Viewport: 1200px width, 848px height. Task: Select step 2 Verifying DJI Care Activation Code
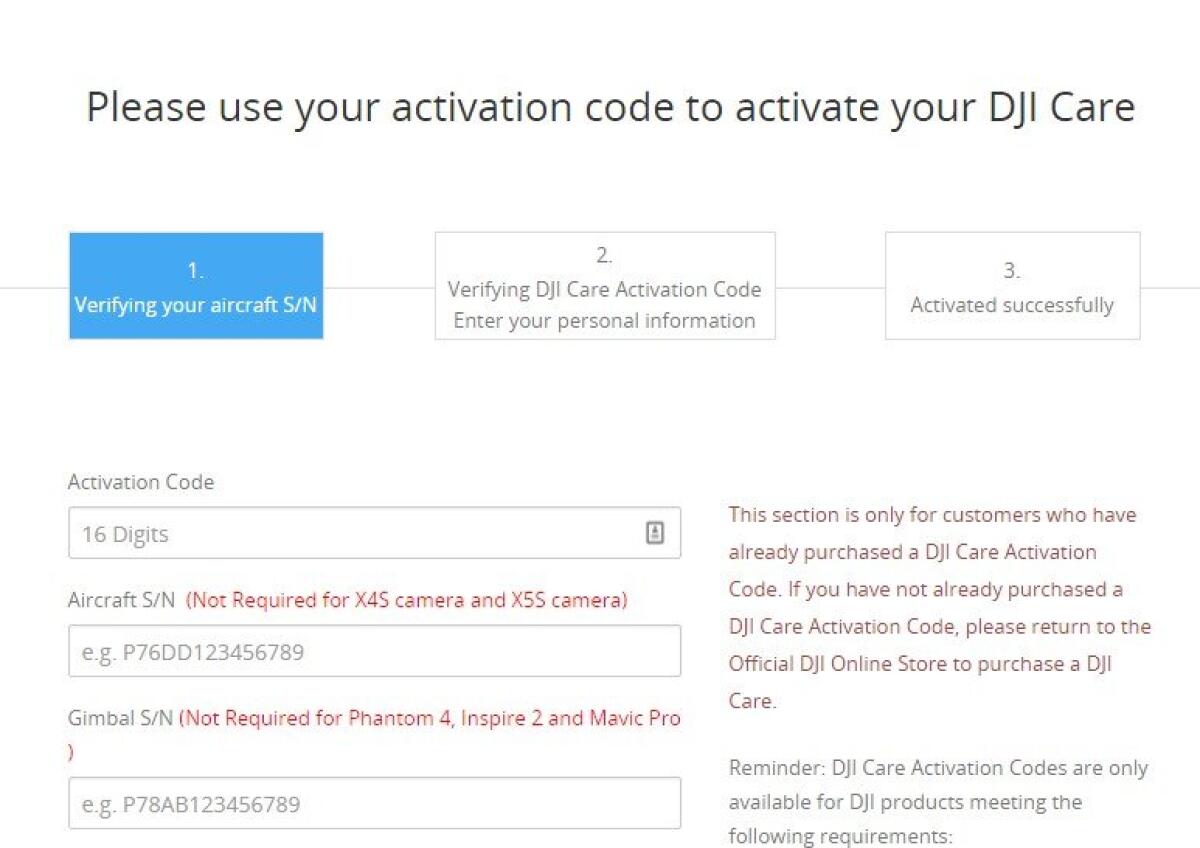pyautogui.click(x=604, y=286)
